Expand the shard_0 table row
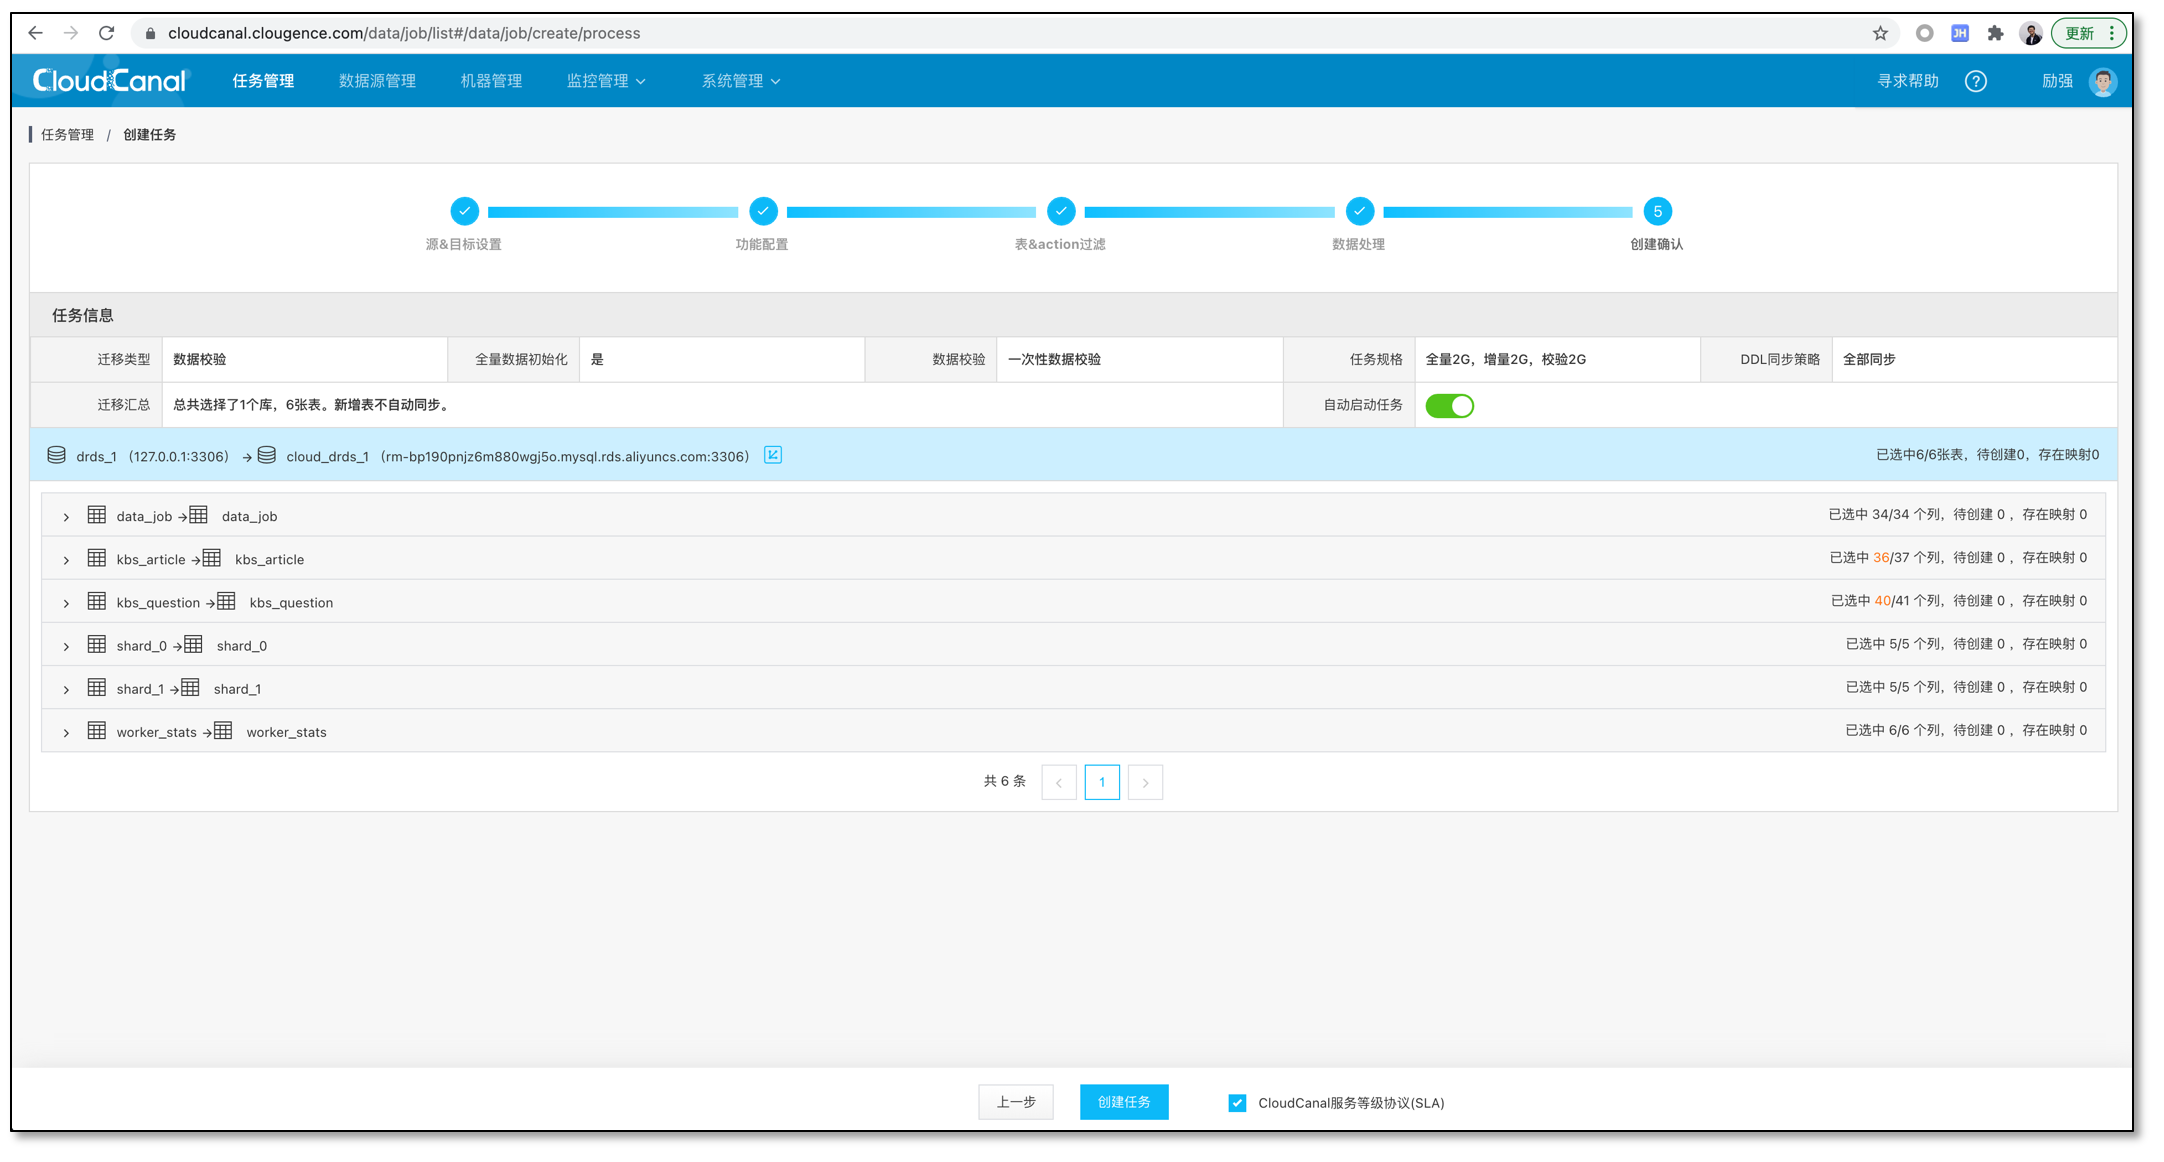2164x1162 pixels. coord(66,646)
